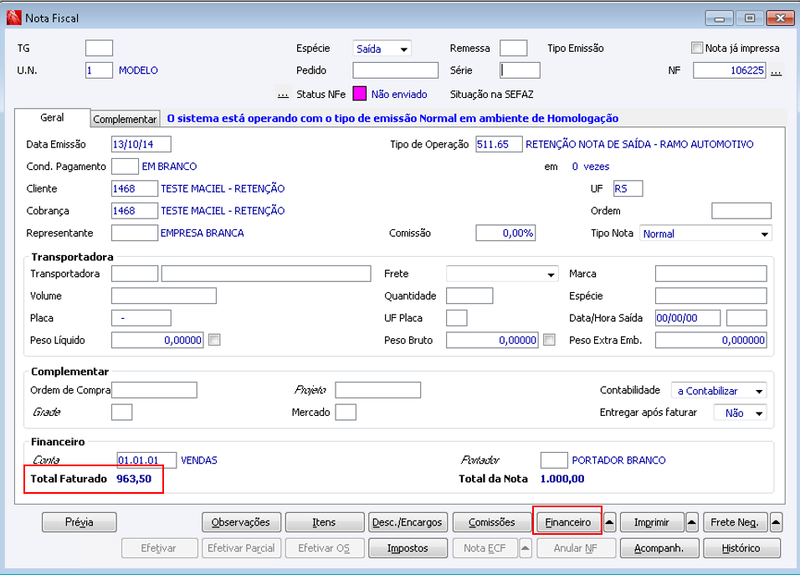Open the arrow menu next to Imprimir button
The height and width of the screenshot is (575, 800).
pos(692,522)
